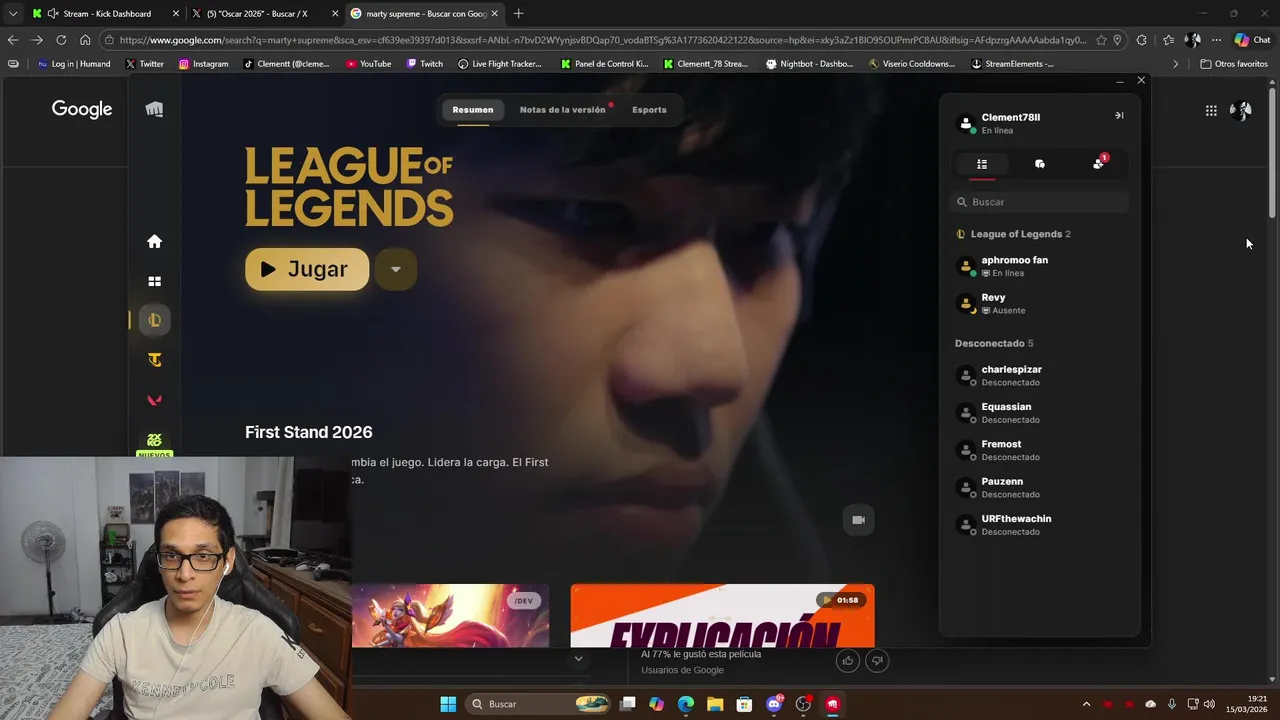
Task: Reload the page in browser
Action: 61,40
